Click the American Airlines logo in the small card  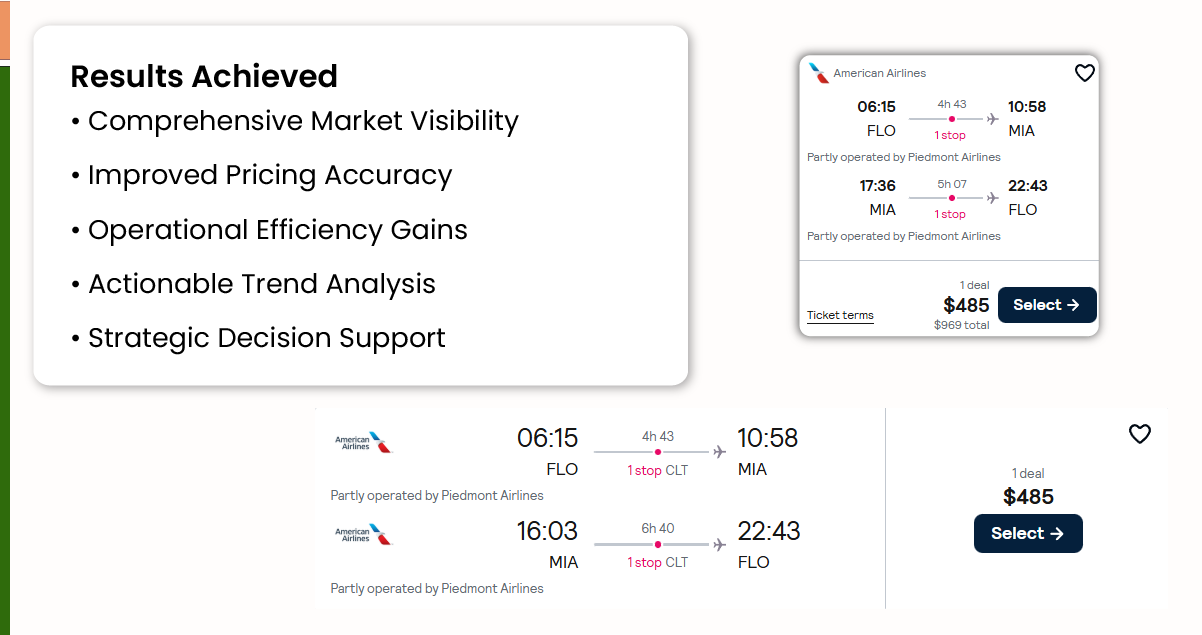click(819, 73)
